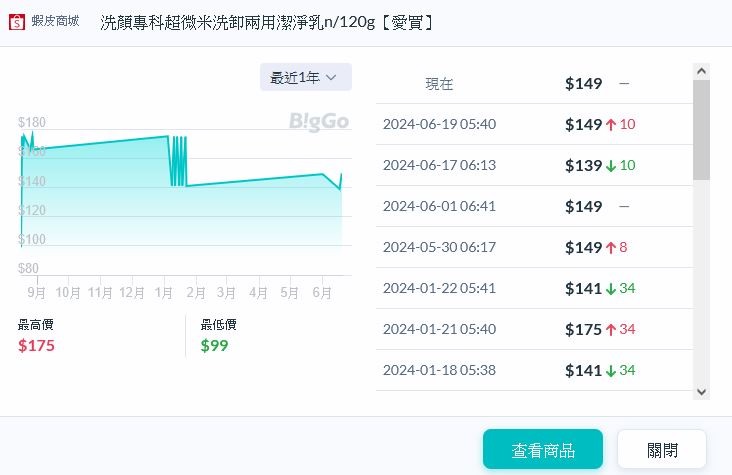Select the 2024-06-19 05:40 price record

(x=534, y=124)
